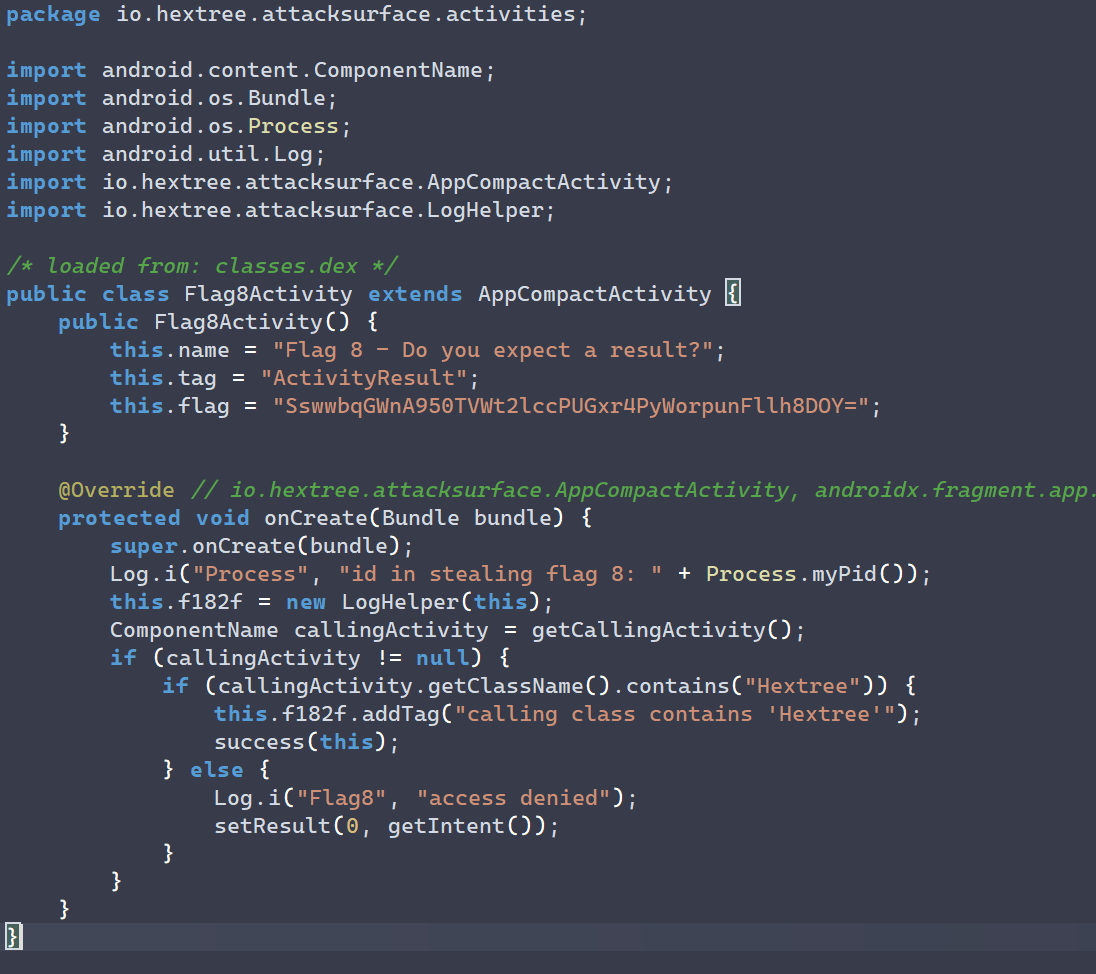Click Flag8Activity in the class declaration
The image size is (1096, 974).
pos(268,294)
